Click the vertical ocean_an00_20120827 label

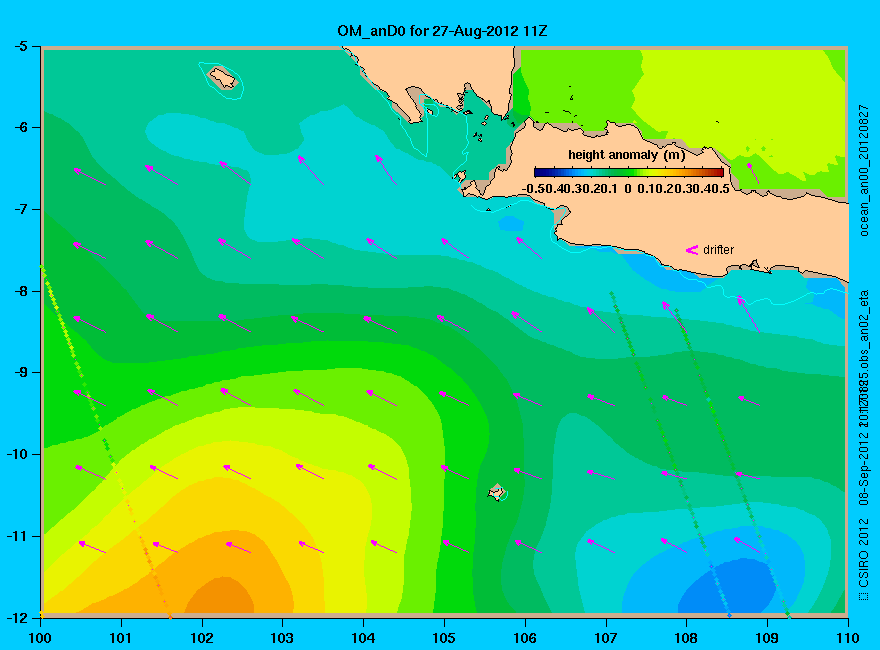864,171
